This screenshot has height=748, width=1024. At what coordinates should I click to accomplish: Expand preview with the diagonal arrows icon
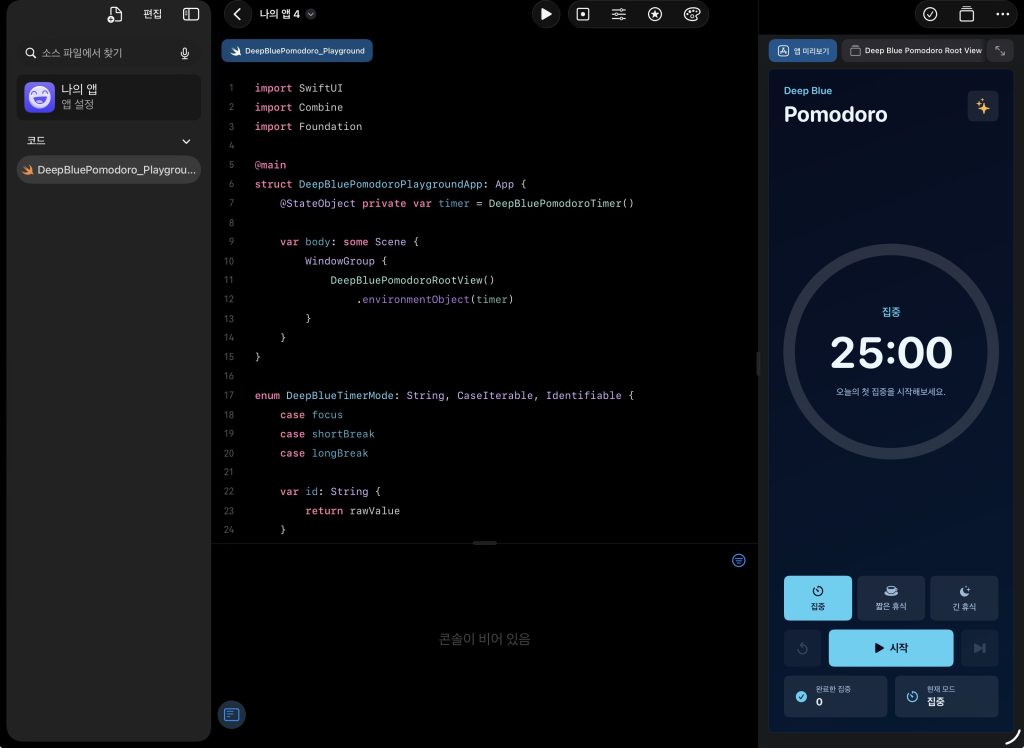click(1000, 51)
